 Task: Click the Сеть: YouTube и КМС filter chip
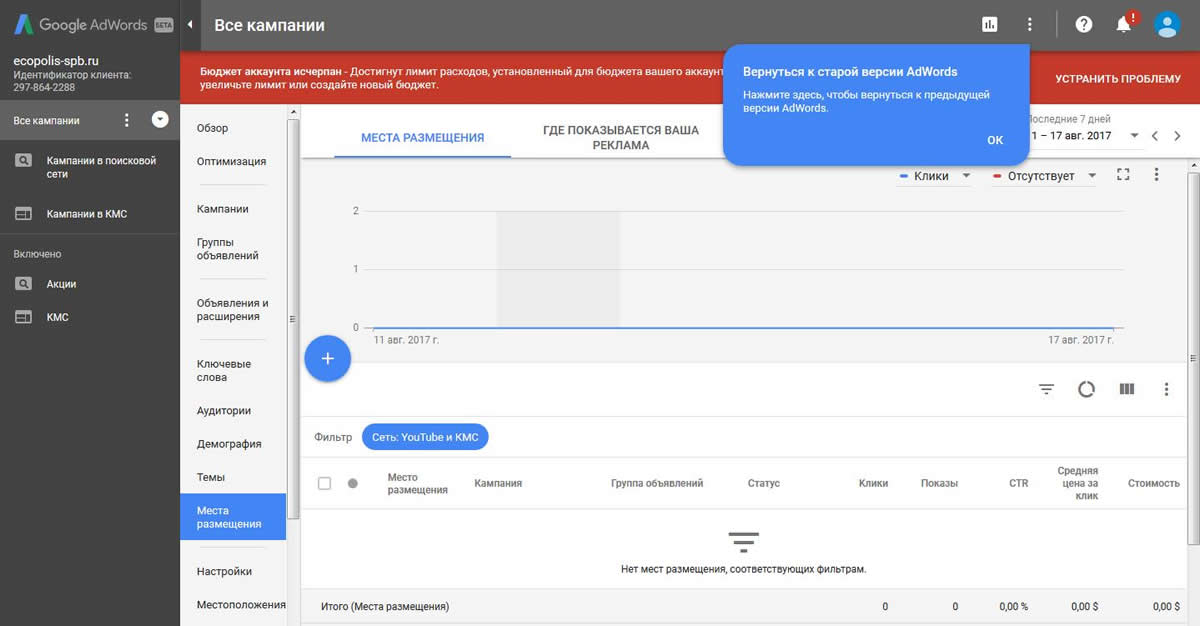(x=425, y=437)
